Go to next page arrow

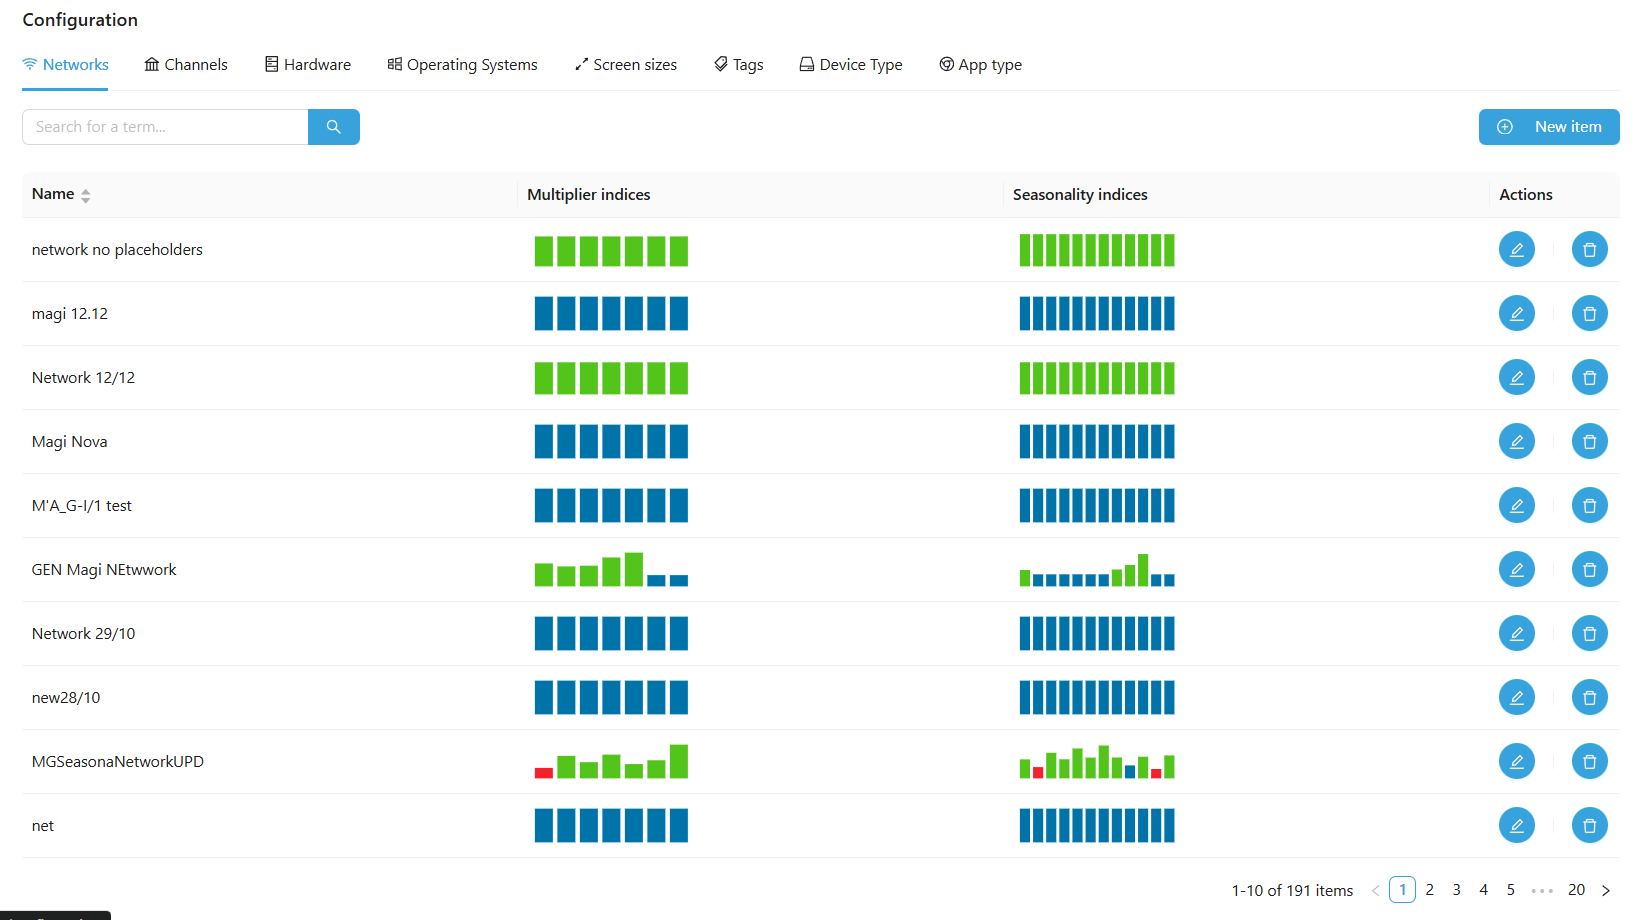(x=1606, y=890)
